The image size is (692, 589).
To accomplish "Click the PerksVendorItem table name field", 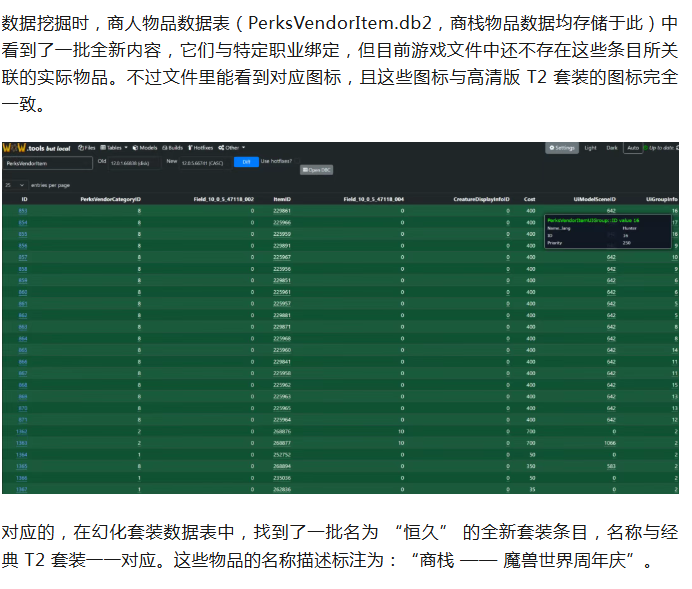I will coord(46,162).
